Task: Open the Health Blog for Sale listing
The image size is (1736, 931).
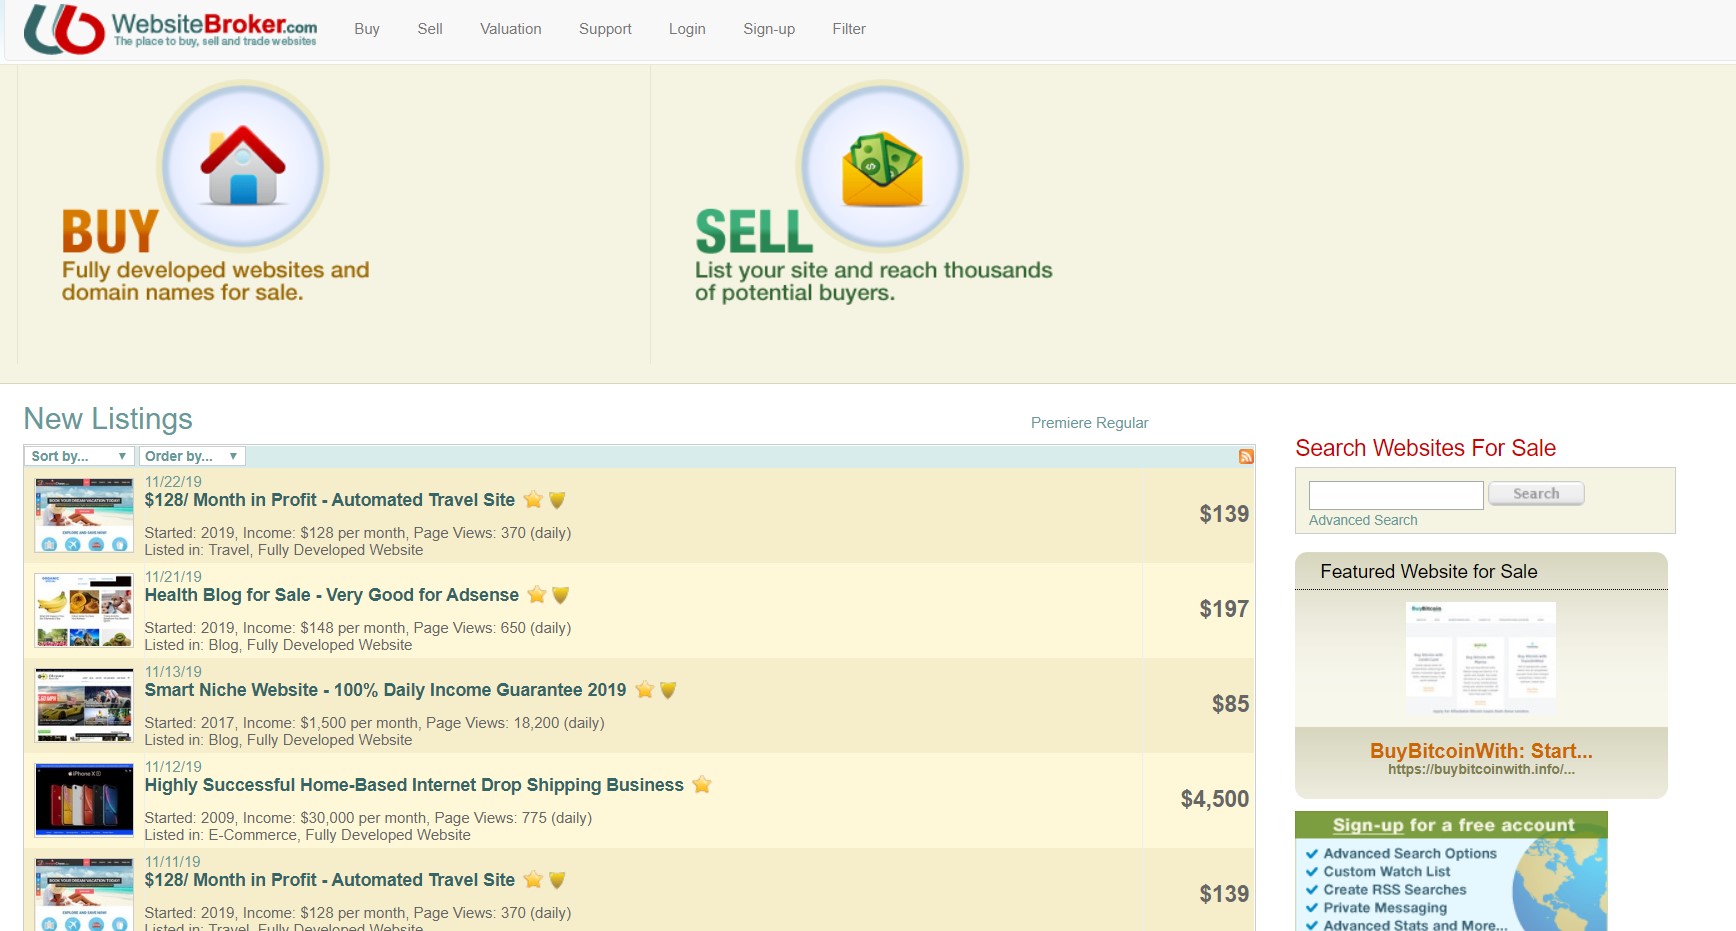Action: point(331,595)
